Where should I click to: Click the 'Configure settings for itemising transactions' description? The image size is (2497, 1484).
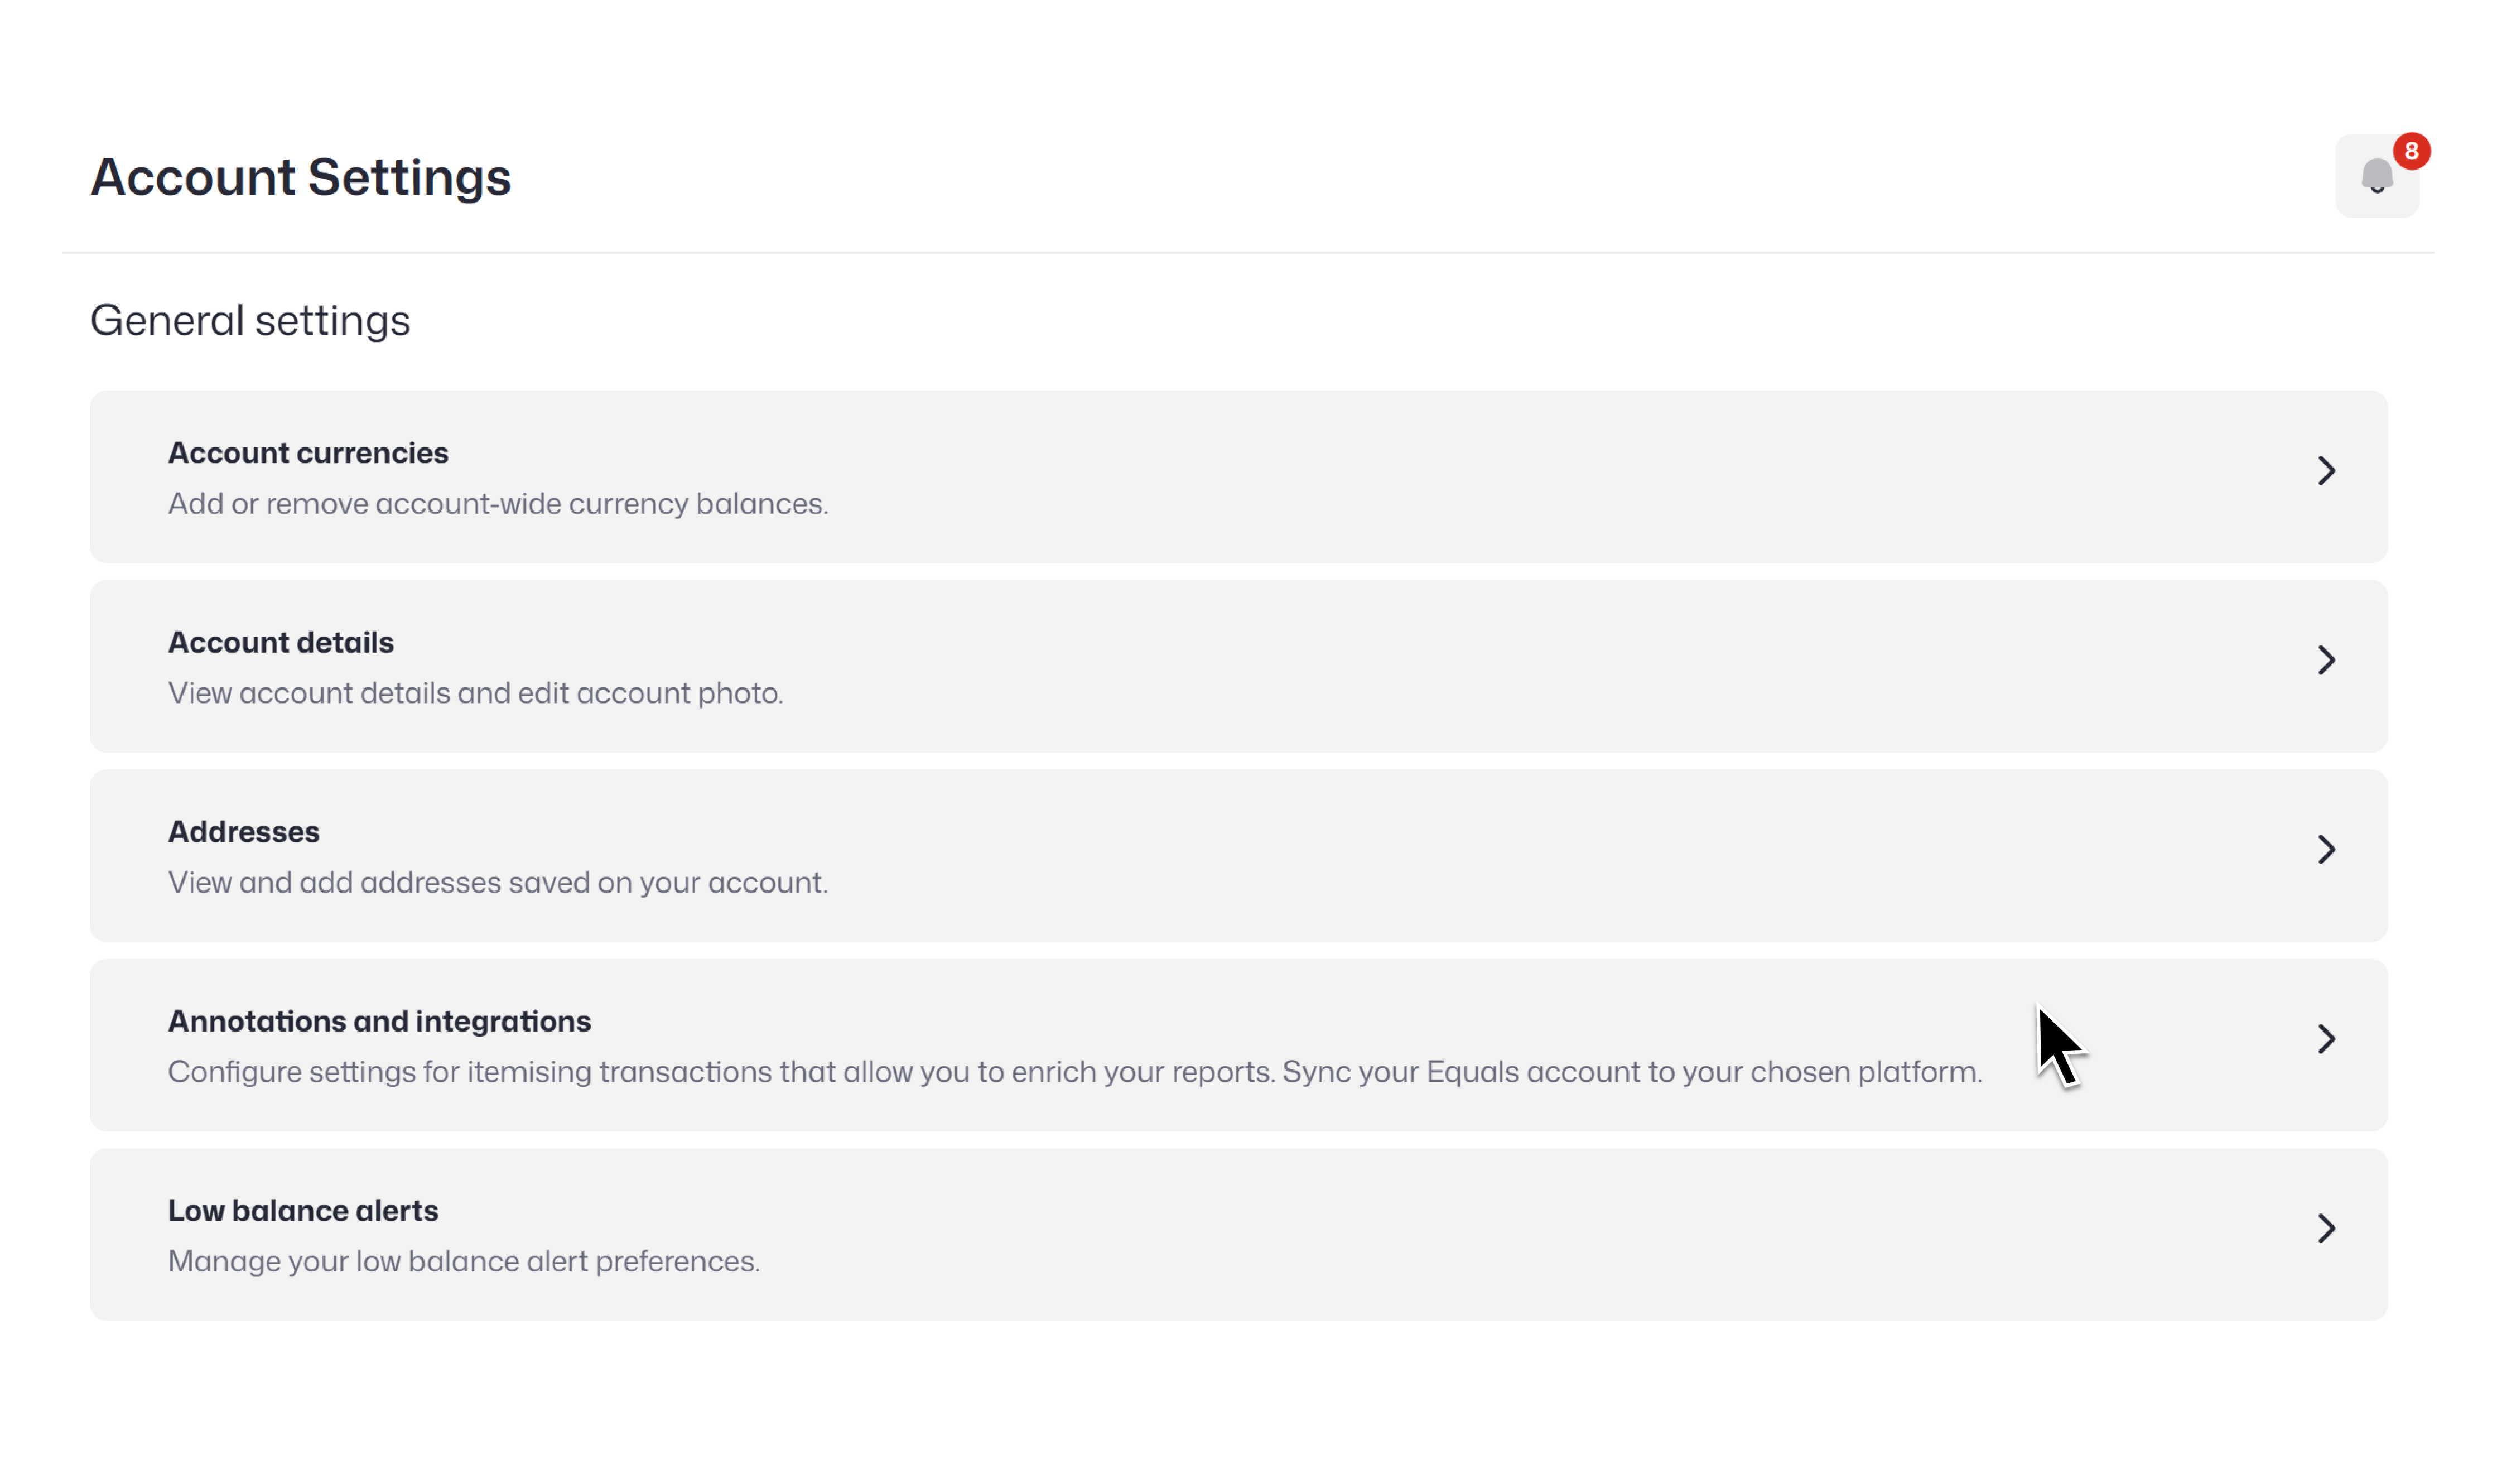click(1075, 1072)
